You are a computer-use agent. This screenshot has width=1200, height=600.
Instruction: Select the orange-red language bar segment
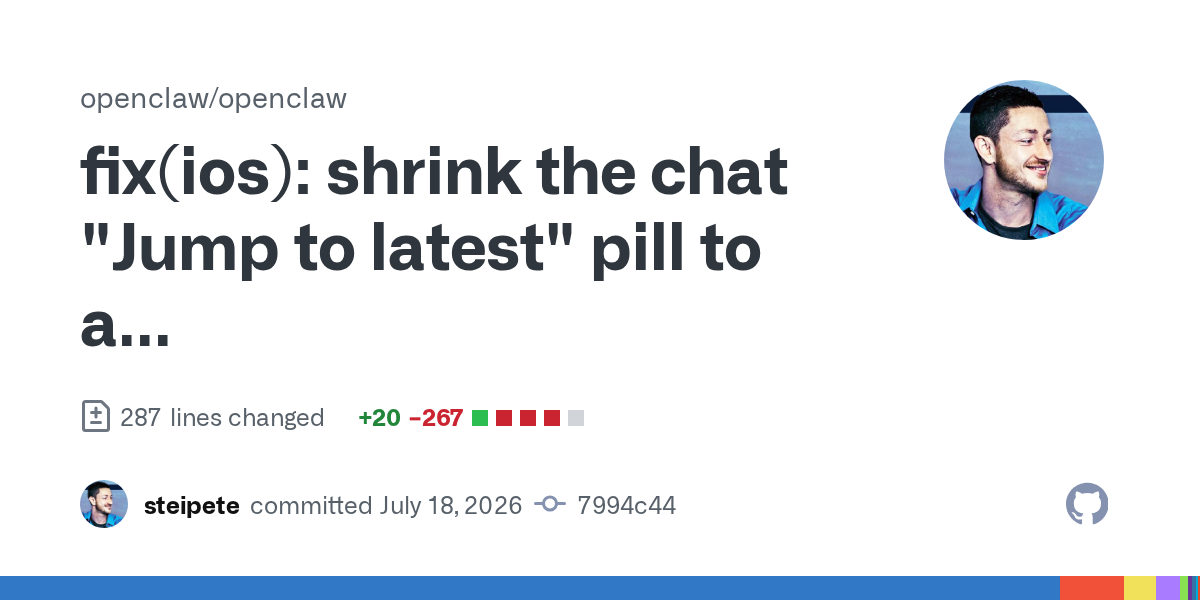point(1092,588)
